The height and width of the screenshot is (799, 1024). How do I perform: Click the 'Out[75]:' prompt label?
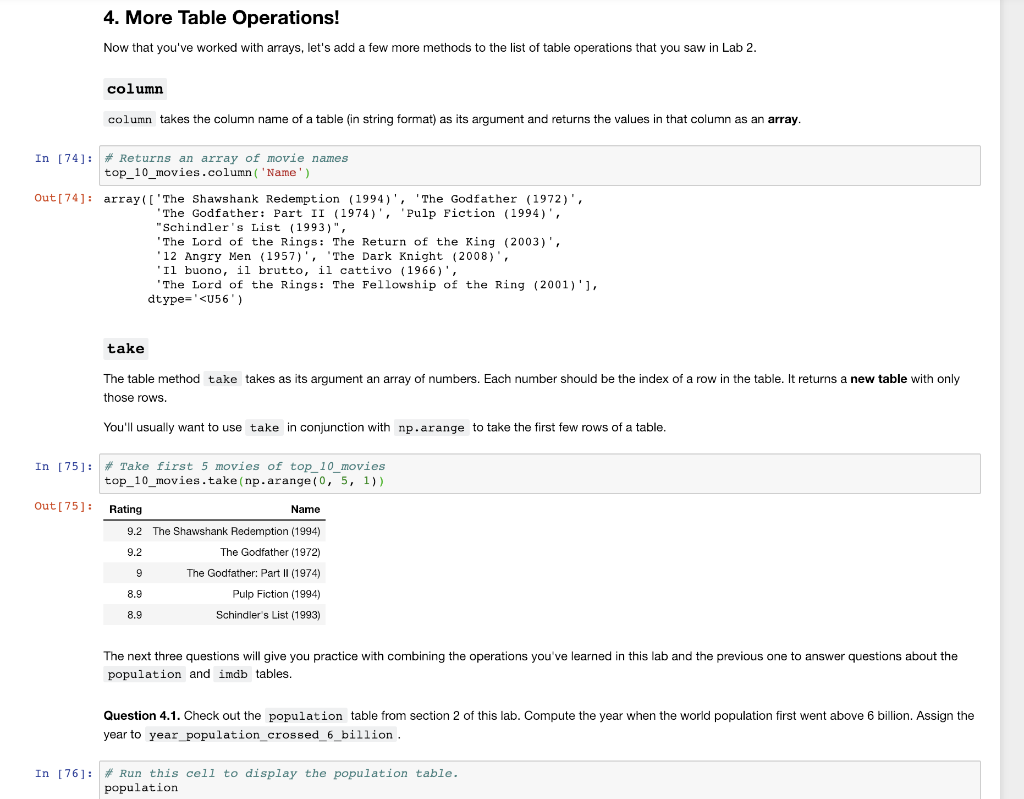64,506
